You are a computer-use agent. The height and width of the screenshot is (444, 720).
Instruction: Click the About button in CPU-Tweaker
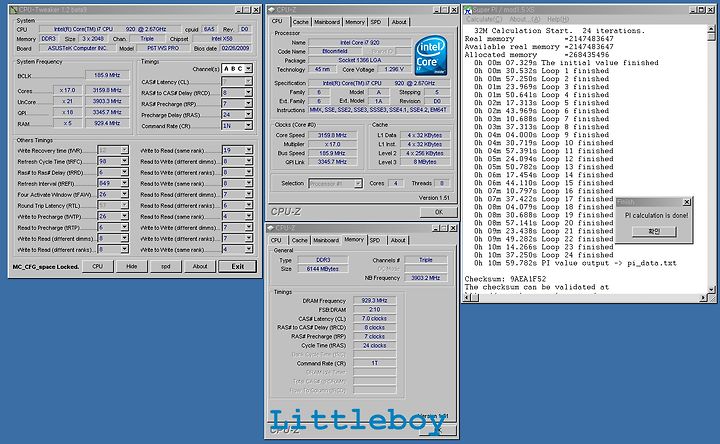pyautogui.click(x=200, y=266)
